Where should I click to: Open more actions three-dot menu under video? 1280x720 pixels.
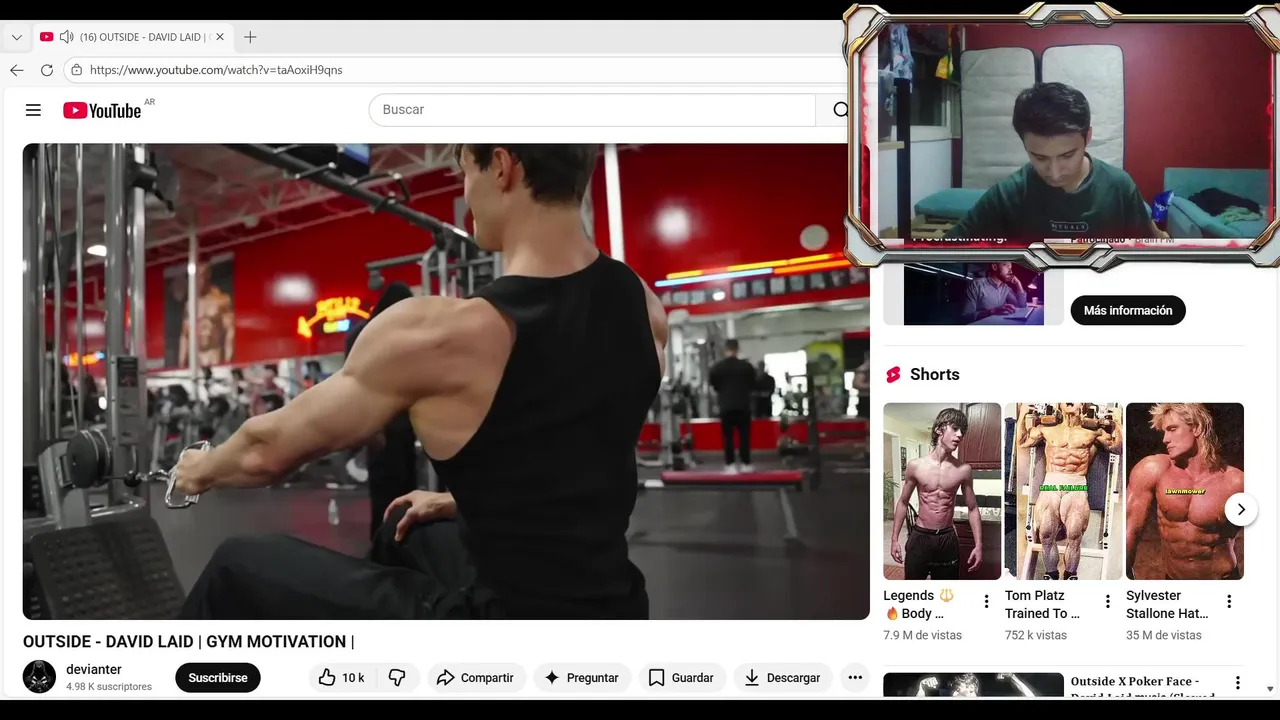[855, 677]
